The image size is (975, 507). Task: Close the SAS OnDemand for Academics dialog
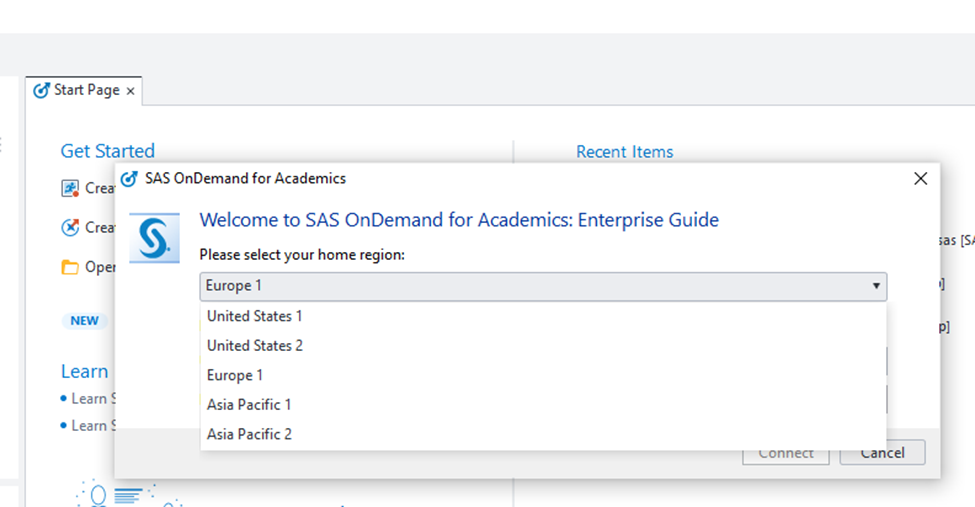(x=921, y=178)
